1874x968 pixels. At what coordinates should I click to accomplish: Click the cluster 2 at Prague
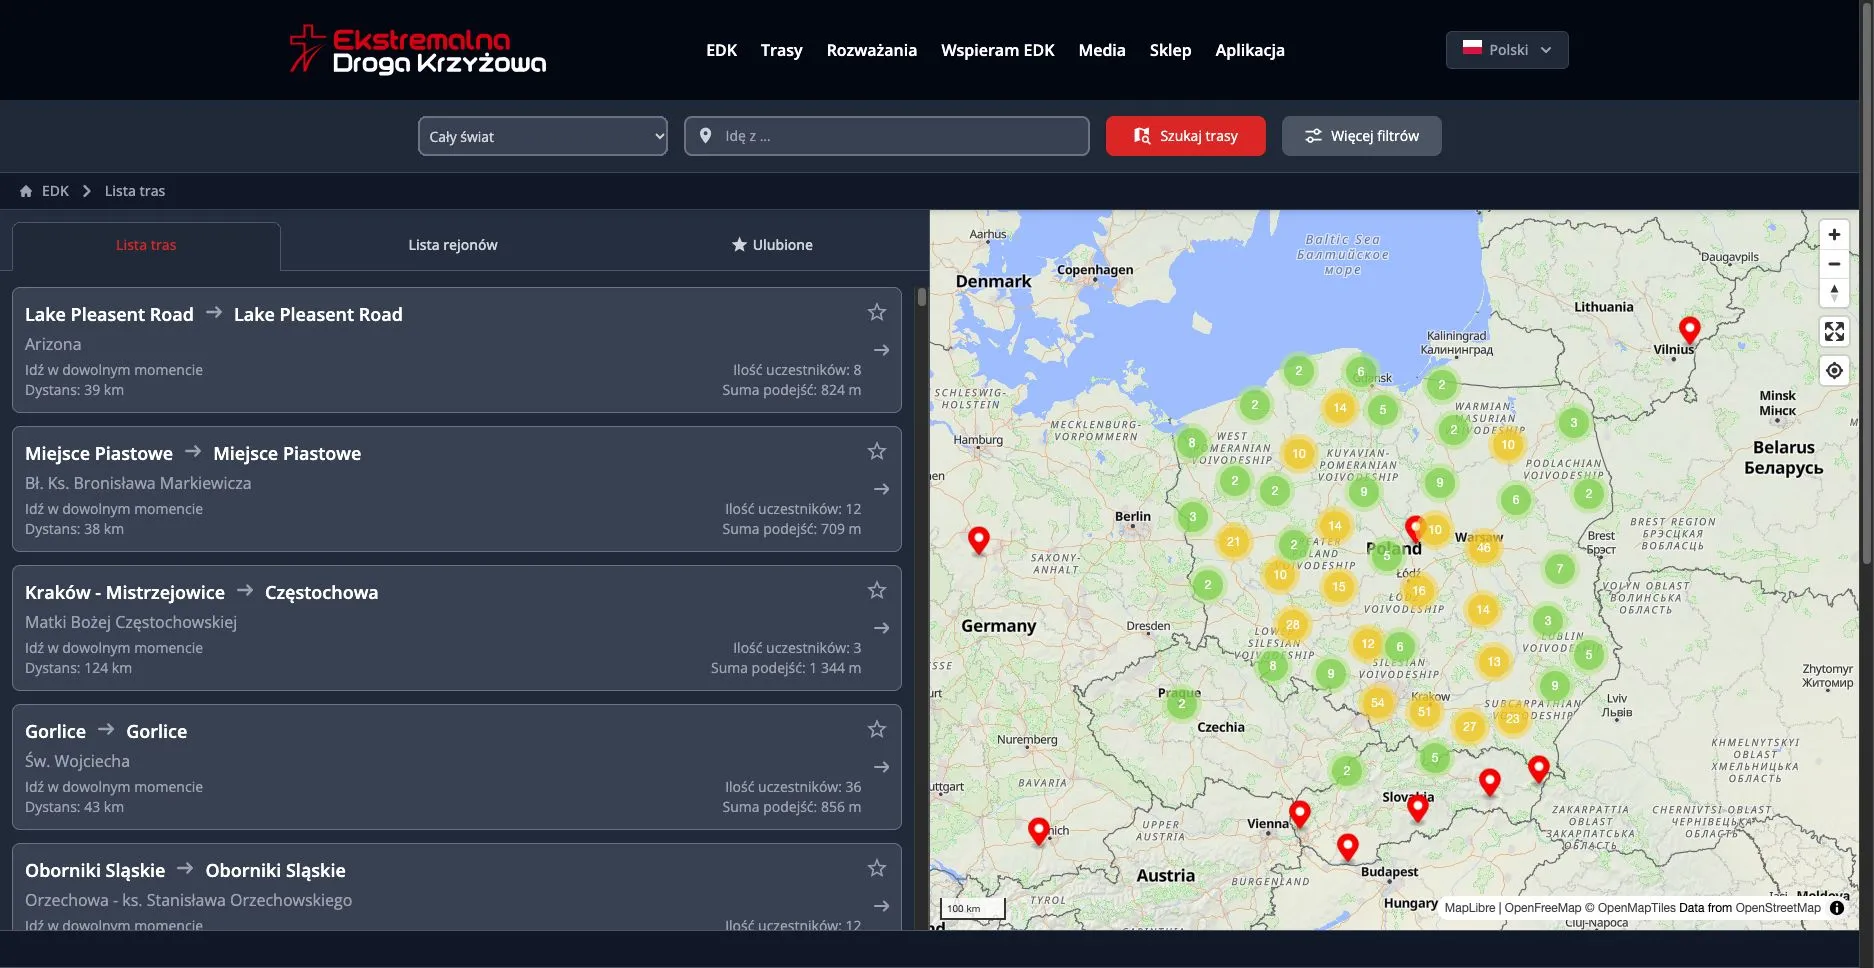click(1182, 704)
